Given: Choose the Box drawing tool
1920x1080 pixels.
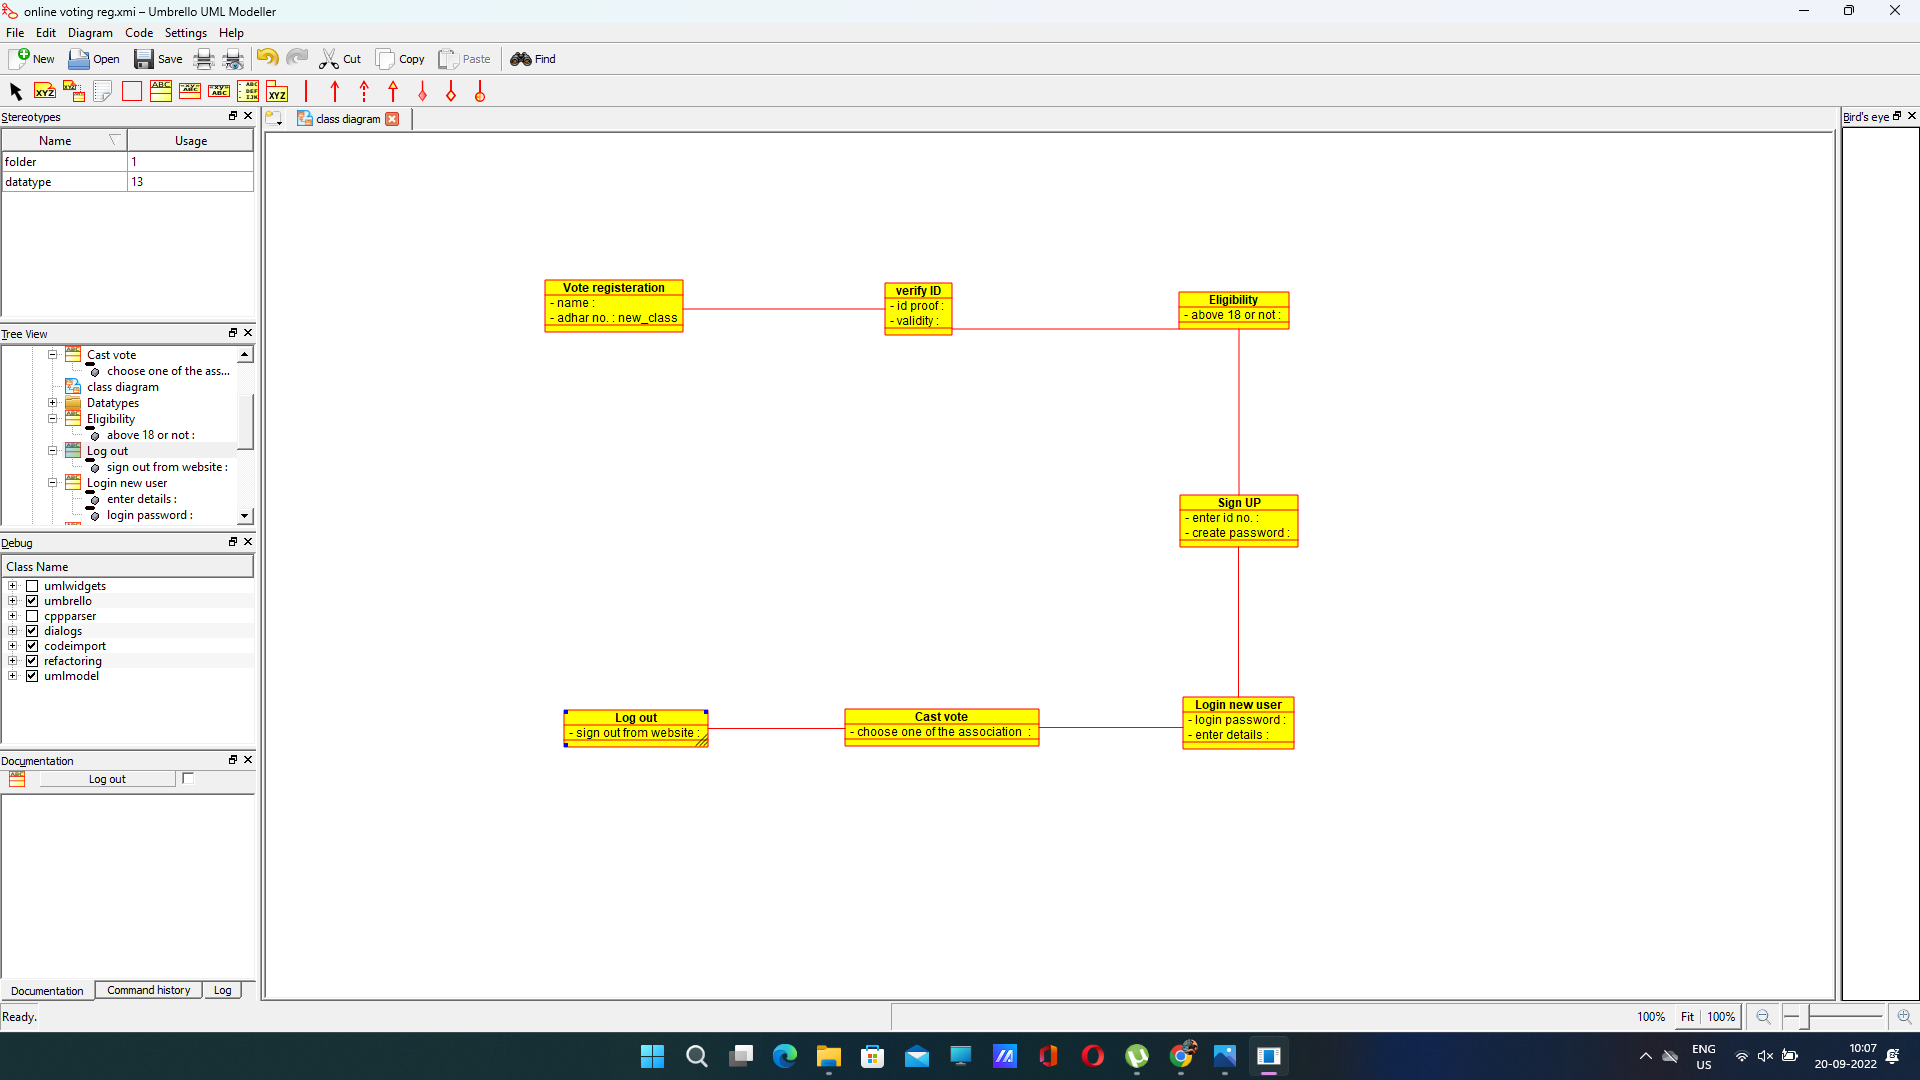Looking at the screenshot, I should pos(131,91).
